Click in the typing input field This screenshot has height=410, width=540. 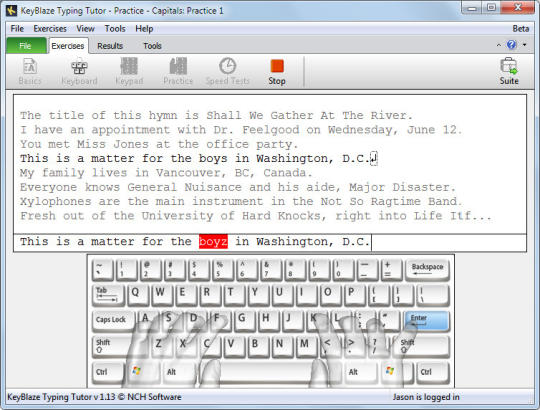click(x=270, y=242)
